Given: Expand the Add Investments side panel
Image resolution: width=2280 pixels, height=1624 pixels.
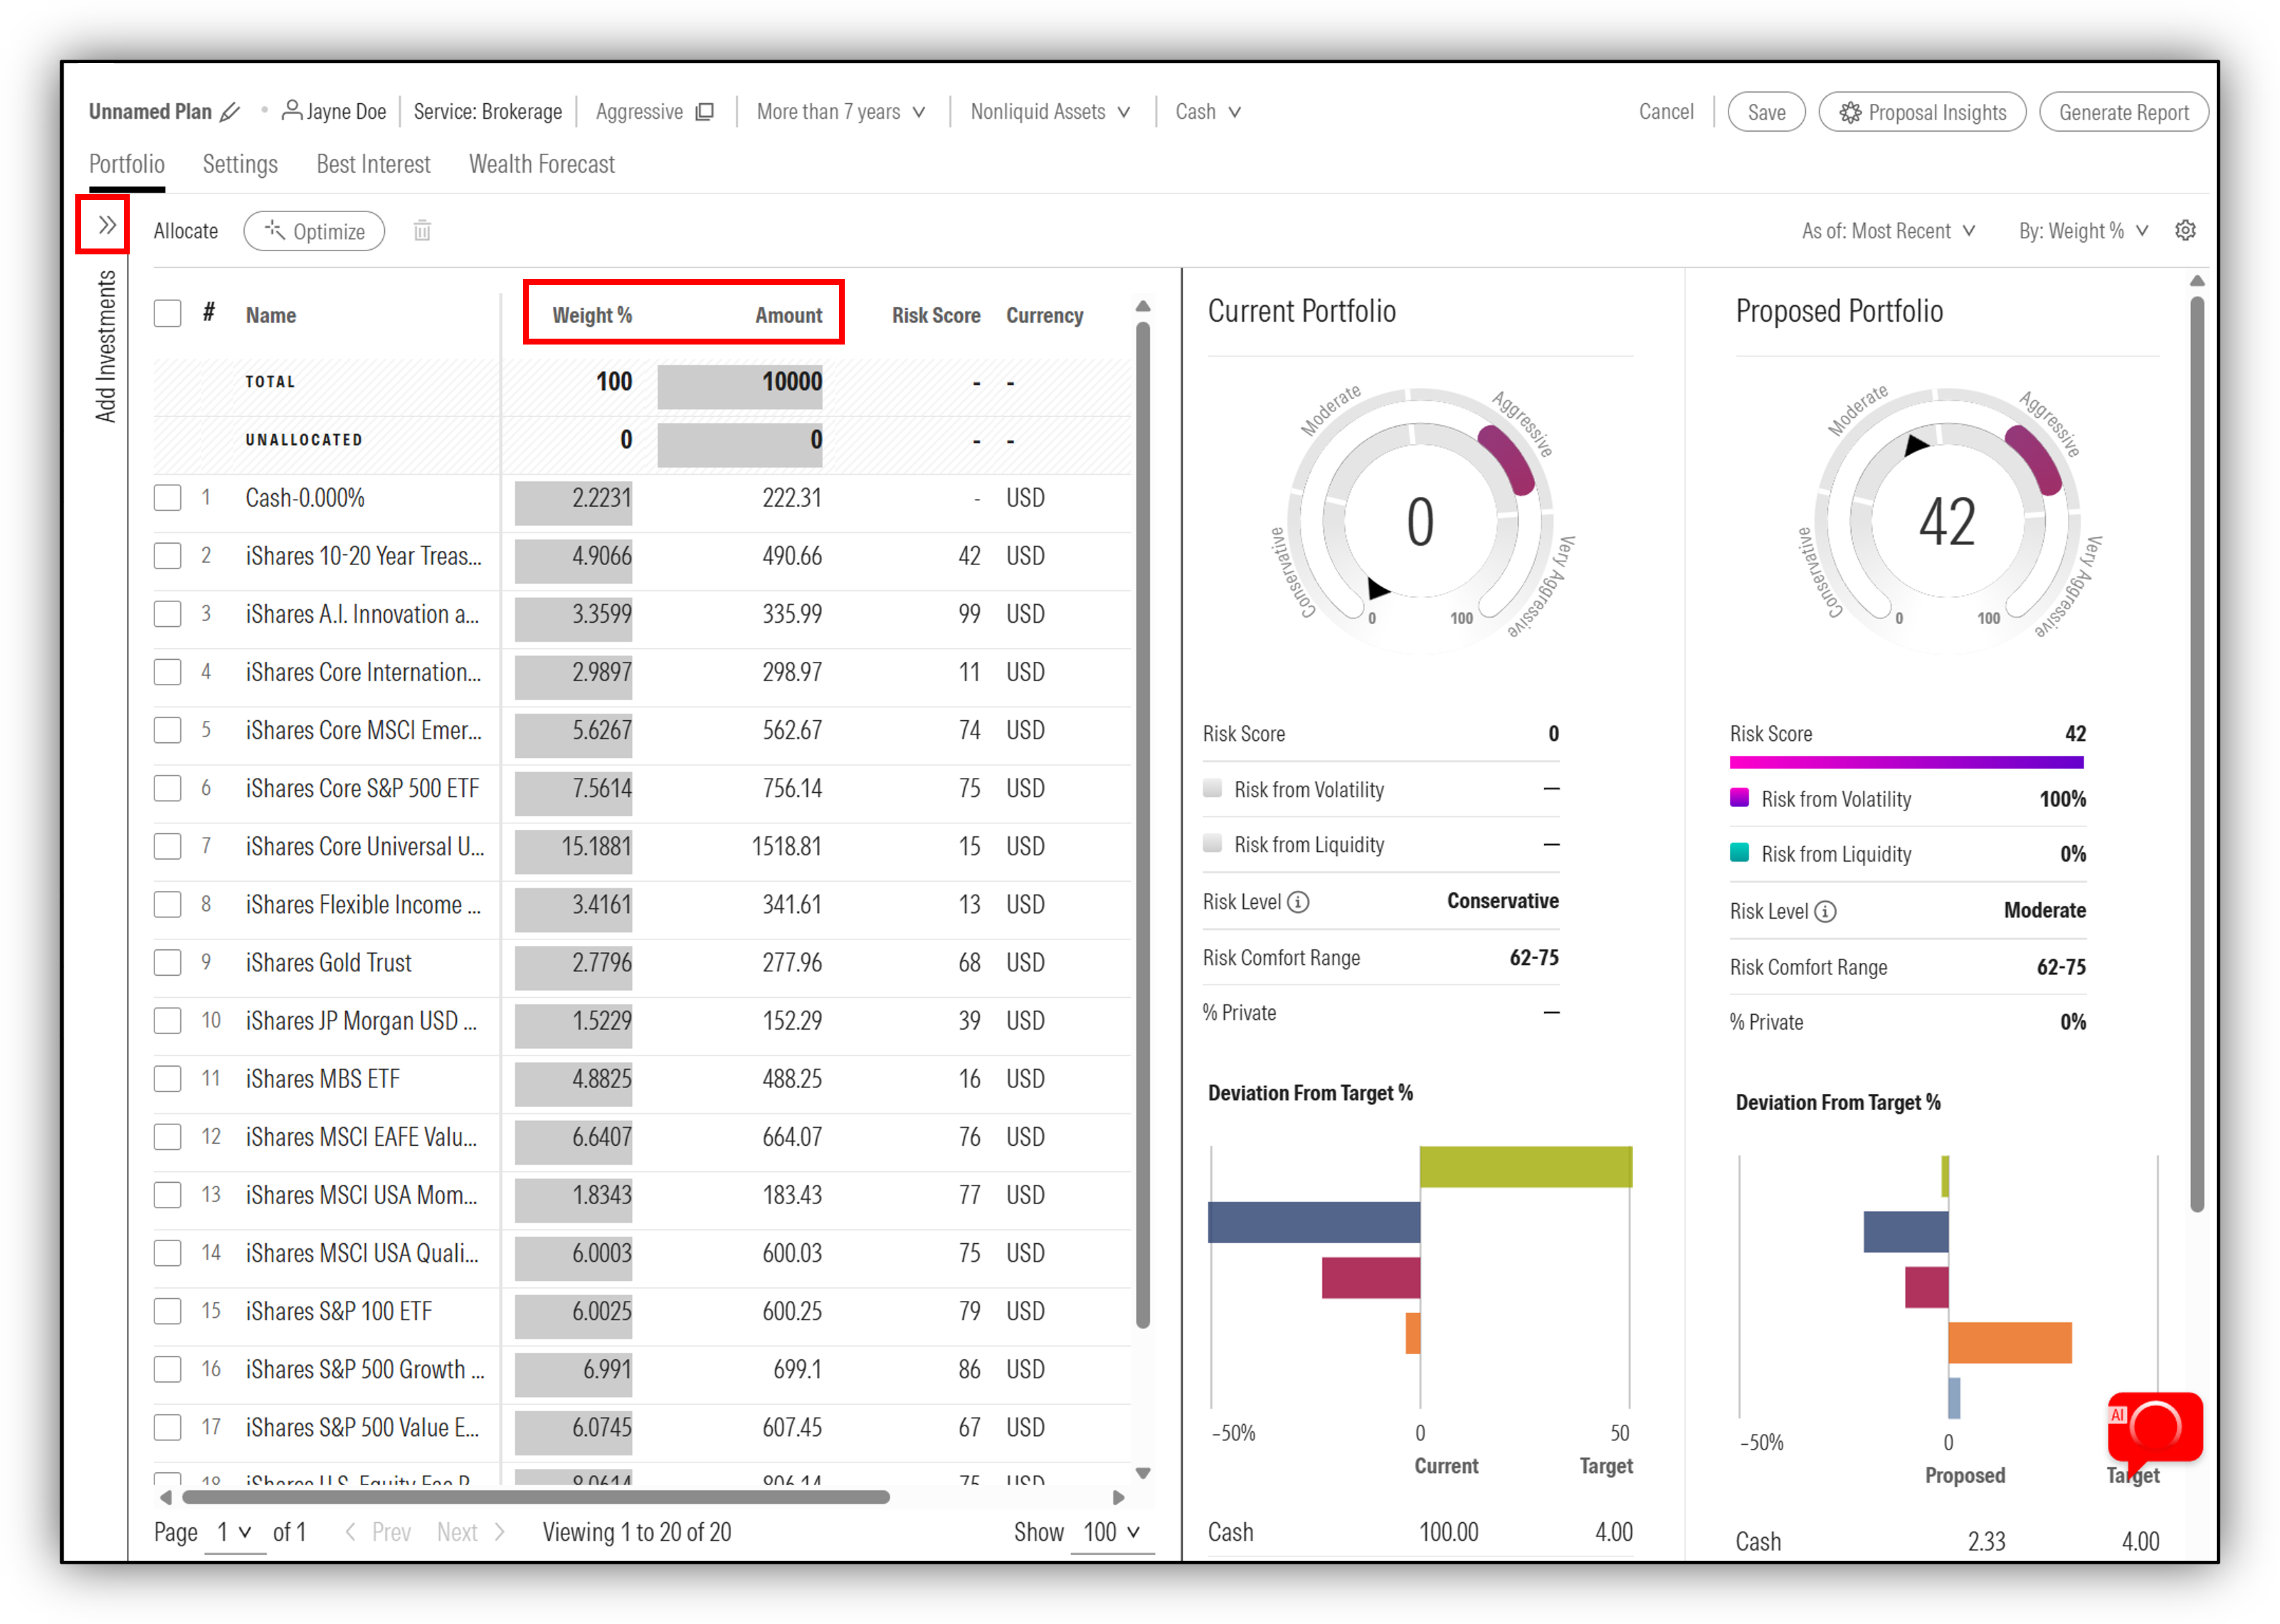Looking at the screenshot, I should pos(105,225).
